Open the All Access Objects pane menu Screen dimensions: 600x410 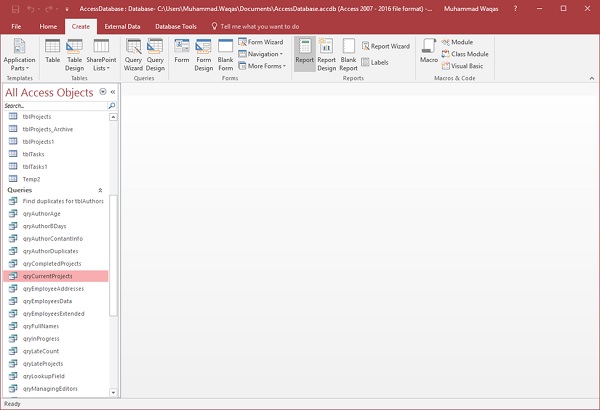103,92
